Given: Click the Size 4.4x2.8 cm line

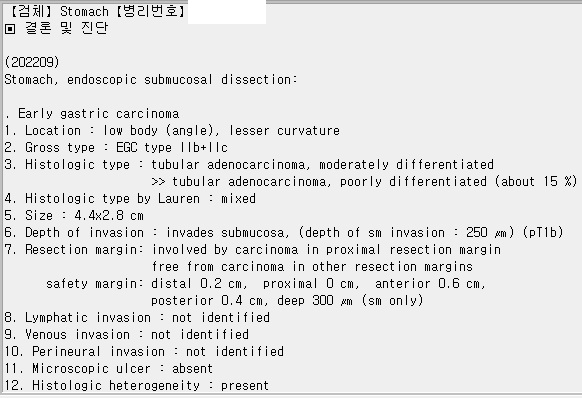Looking at the screenshot, I should [74, 216].
